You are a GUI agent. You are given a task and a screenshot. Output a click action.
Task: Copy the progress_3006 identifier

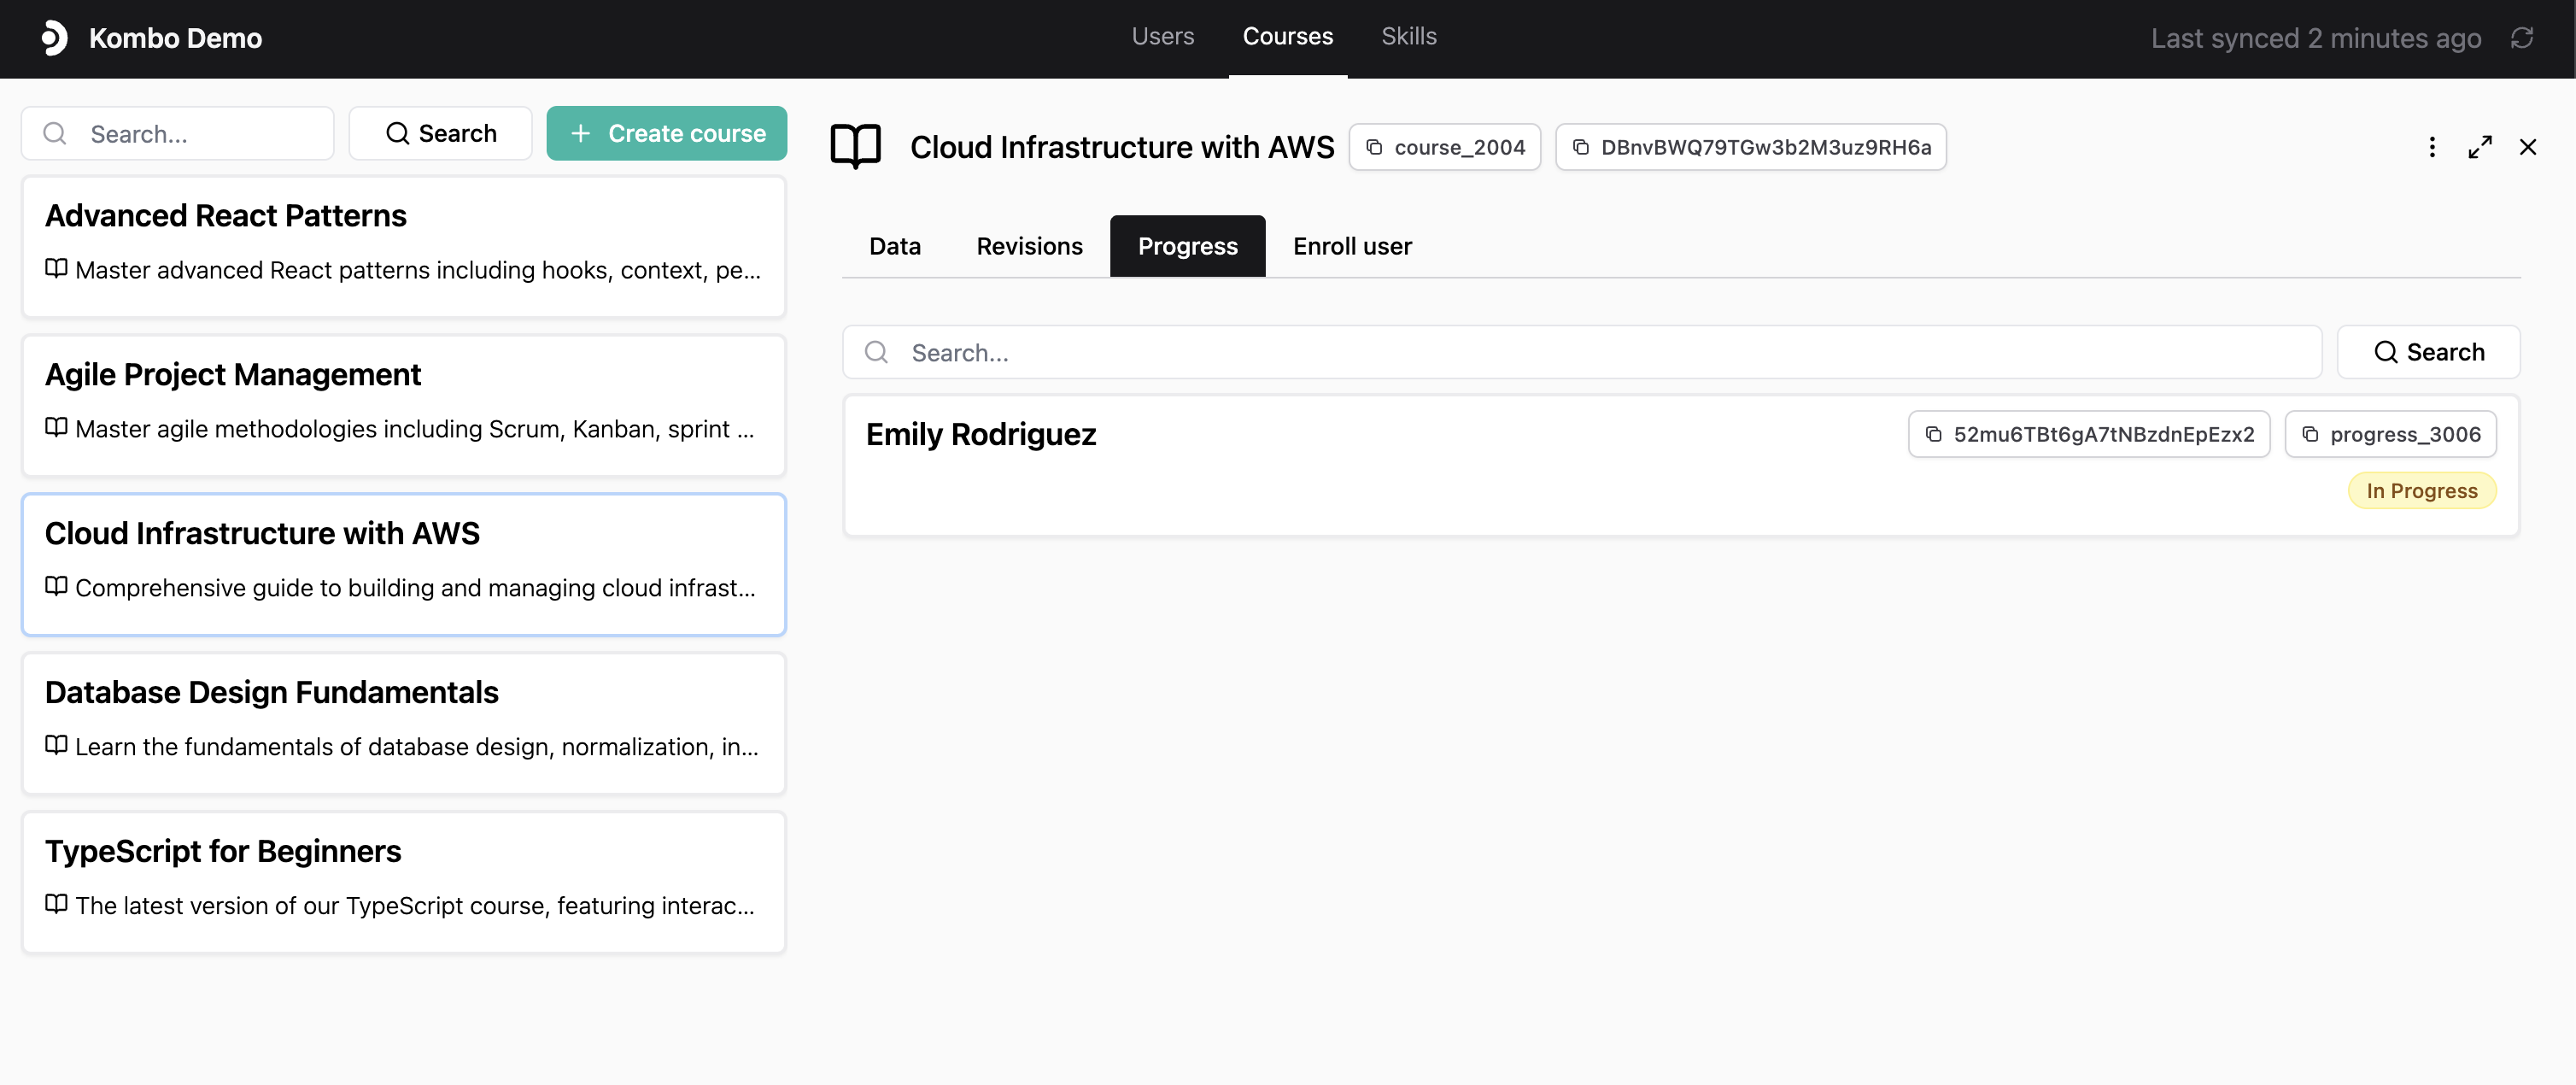[x=2390, y=434]
